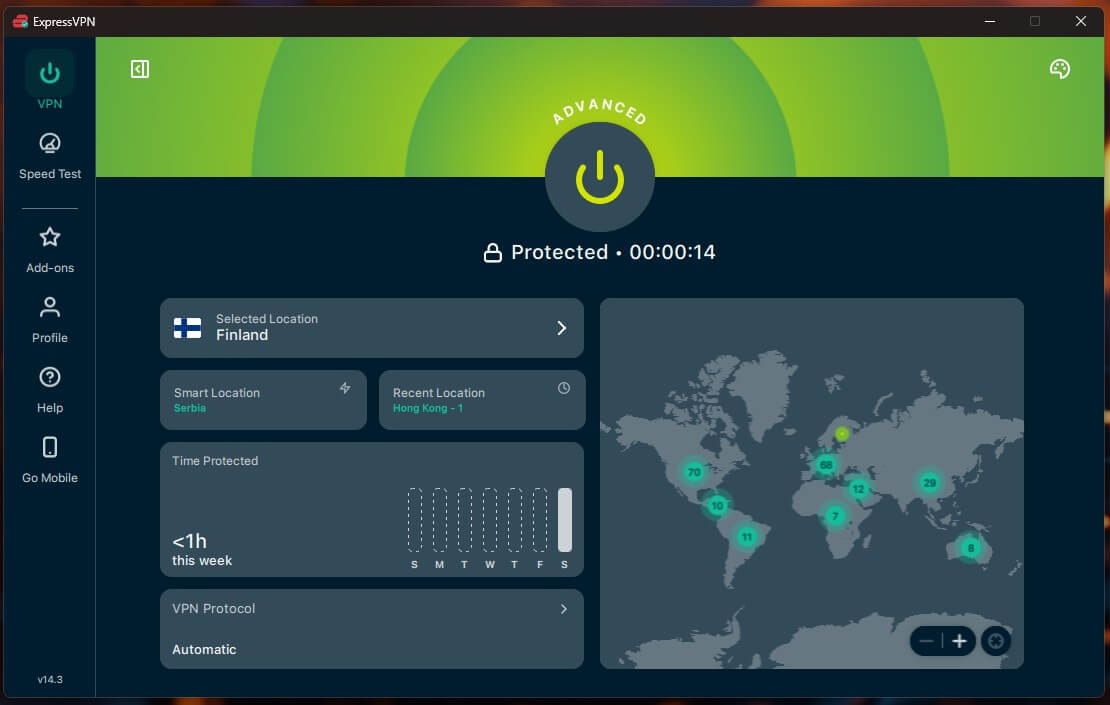Minimize the ExpressVPN window

(x=990, y=21)
